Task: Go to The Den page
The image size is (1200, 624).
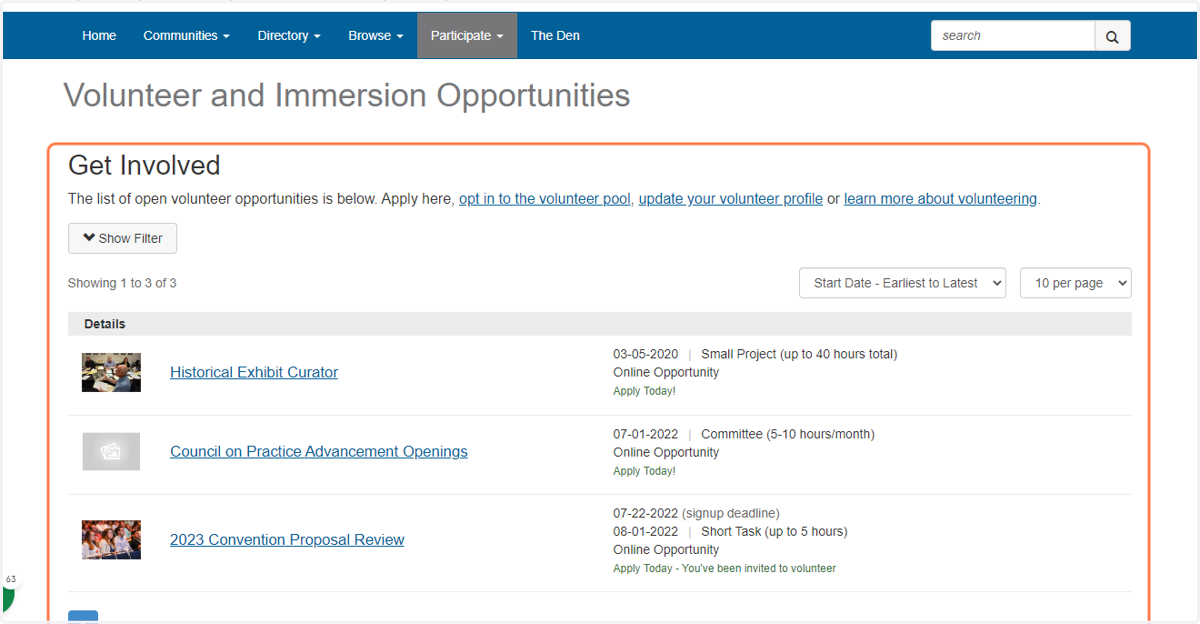Action: (x=555, y=36)
